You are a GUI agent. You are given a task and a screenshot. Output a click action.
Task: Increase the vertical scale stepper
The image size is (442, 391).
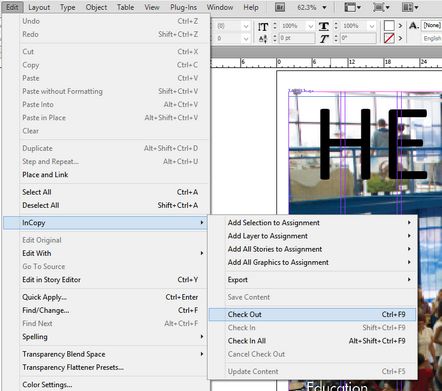point(275,24)
